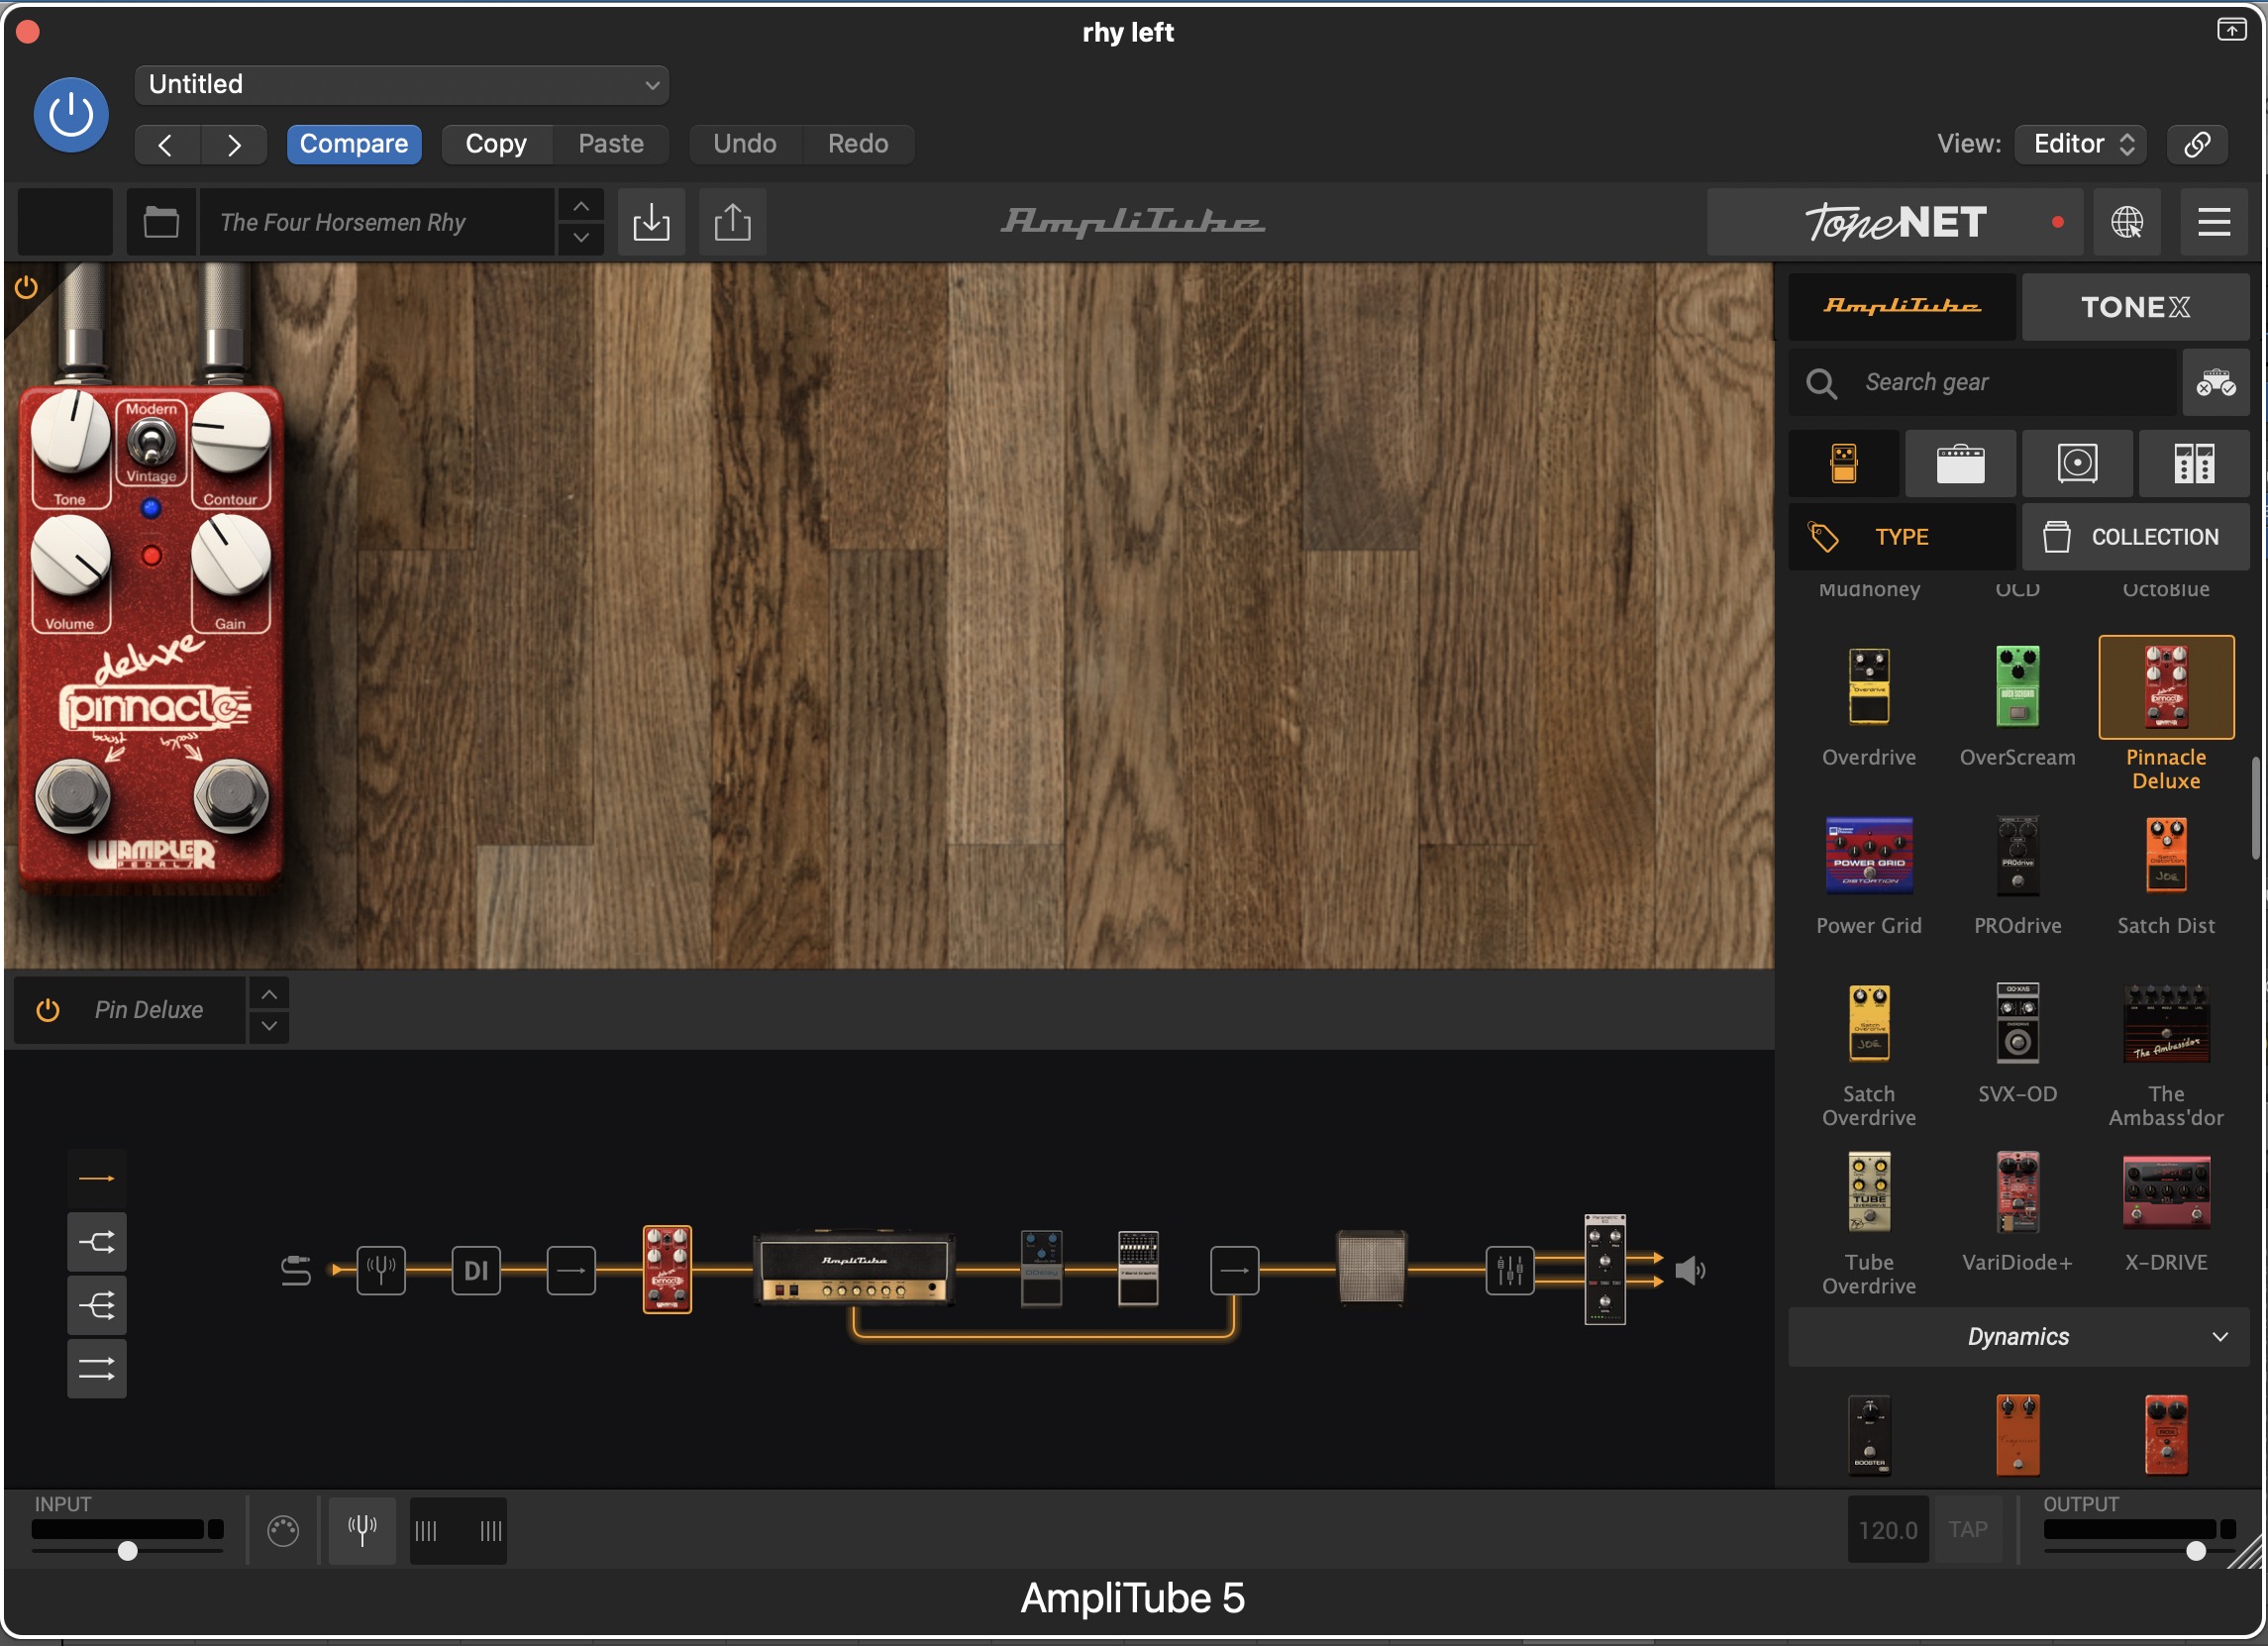Select the stomp pedal gear category icon
Image resolution: width=2268 pixels, height=1646 pixels.
[1843, 464]
